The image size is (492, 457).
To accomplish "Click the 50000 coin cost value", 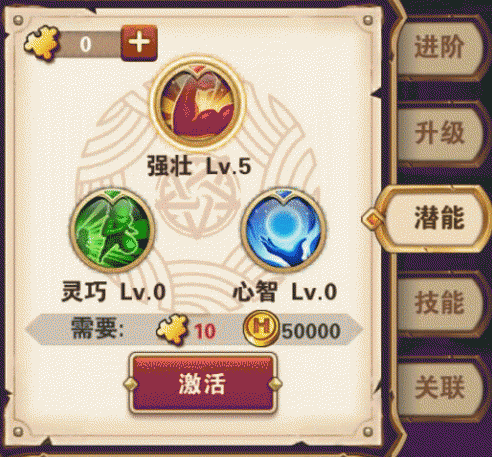I will pos(311,331).
